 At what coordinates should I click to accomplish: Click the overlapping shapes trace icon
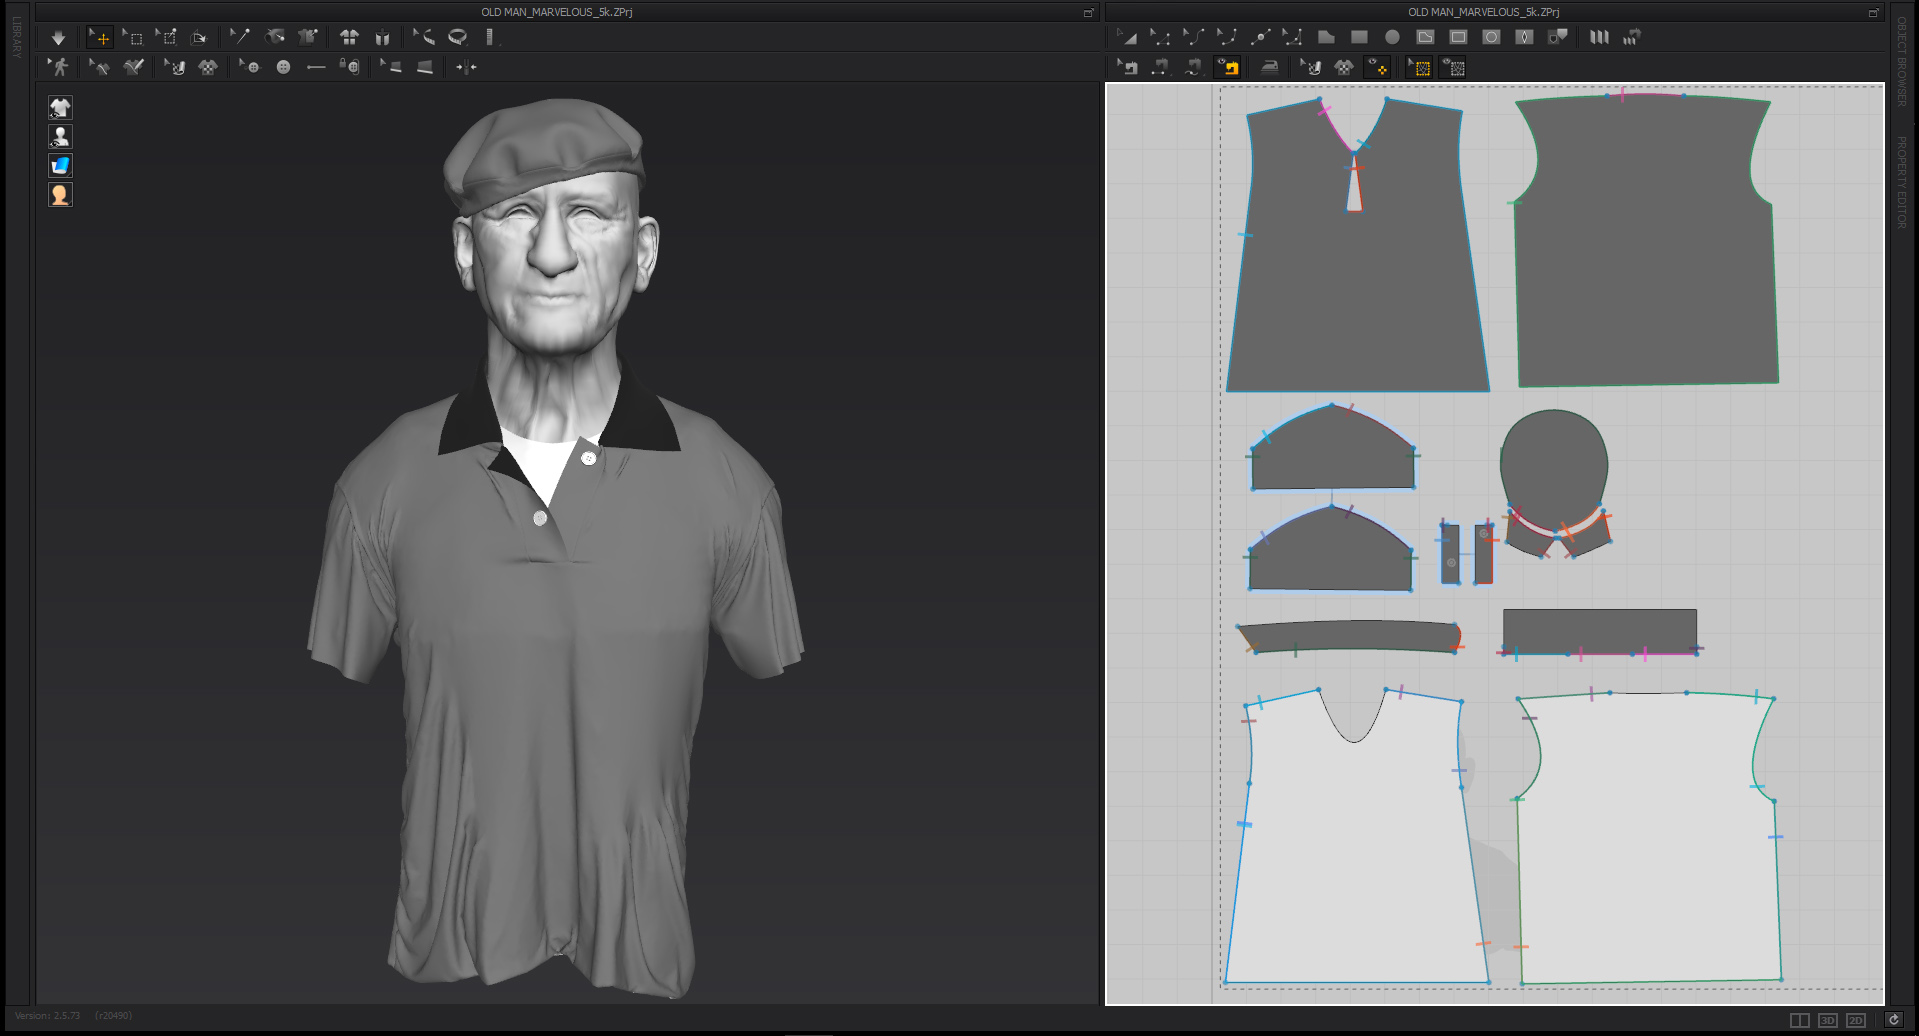(1557, 37)
